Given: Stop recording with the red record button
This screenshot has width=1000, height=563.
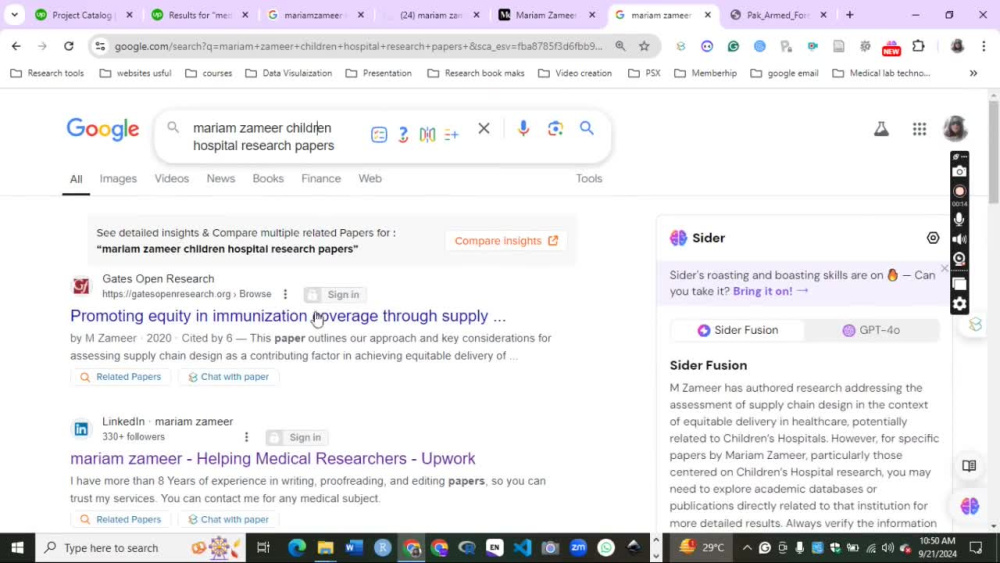Looking at the screenshot, I should [x=959, y=191].
